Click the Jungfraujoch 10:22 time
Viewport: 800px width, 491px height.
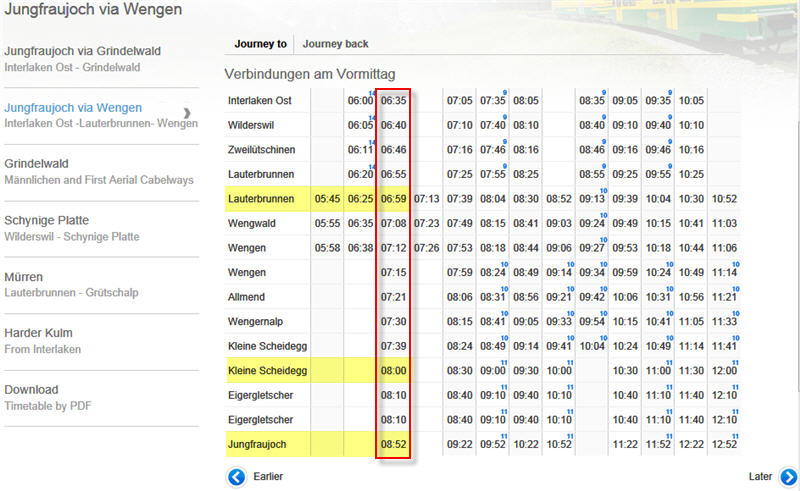[526, 444]
